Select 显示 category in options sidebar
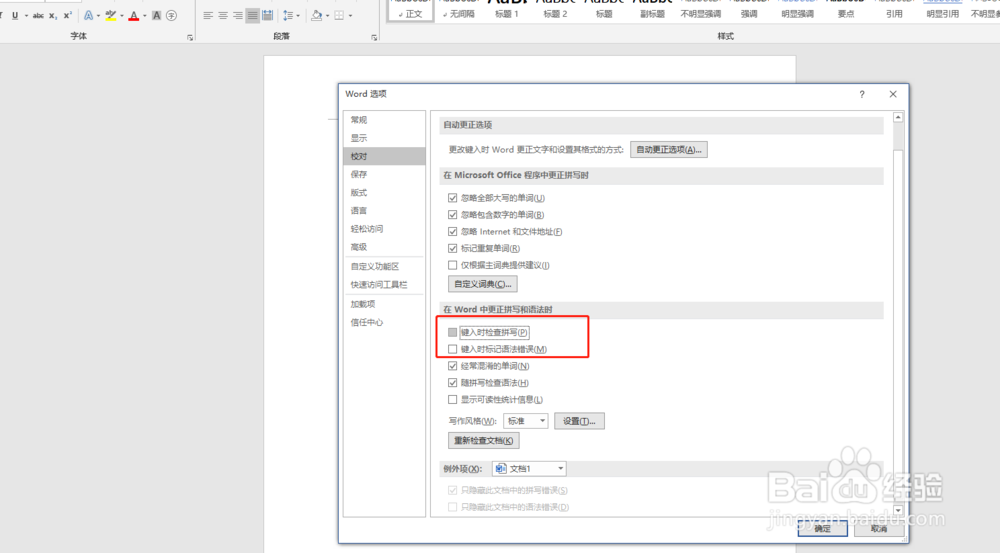Viewport: 1000px width, 553px height. tap(384, 138)
